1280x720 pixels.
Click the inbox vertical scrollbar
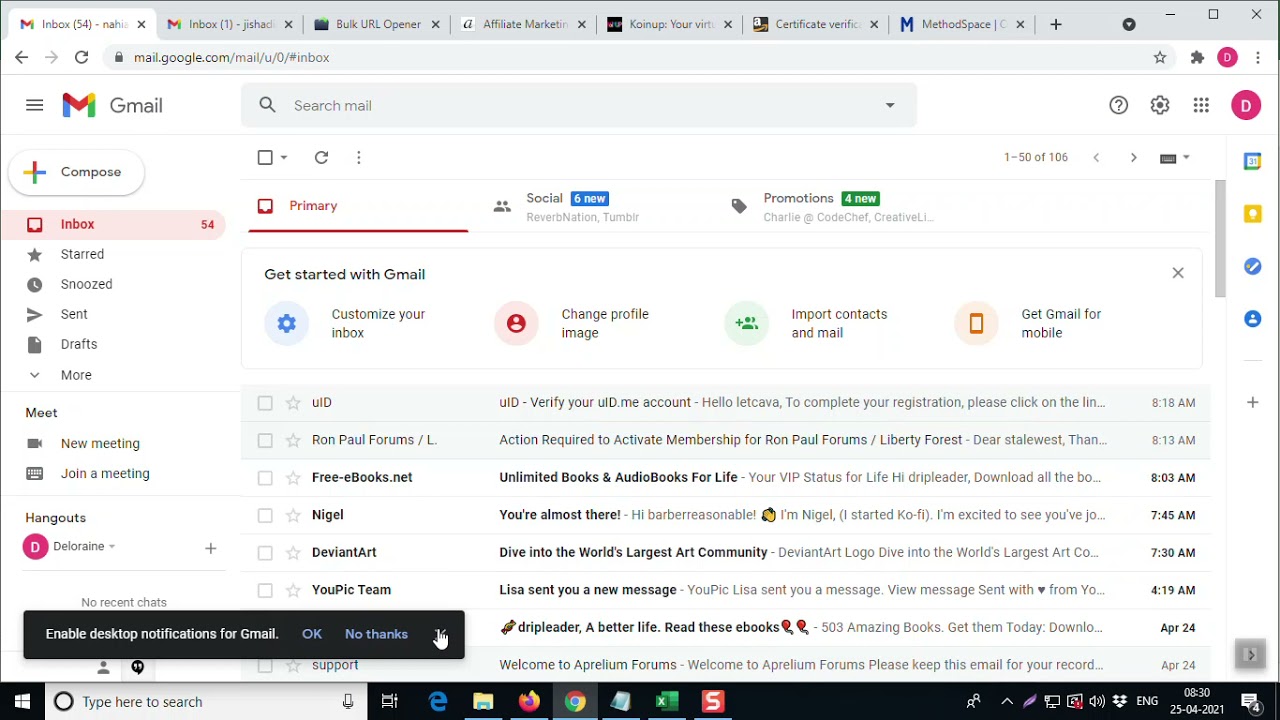(x=1220, y=239)
